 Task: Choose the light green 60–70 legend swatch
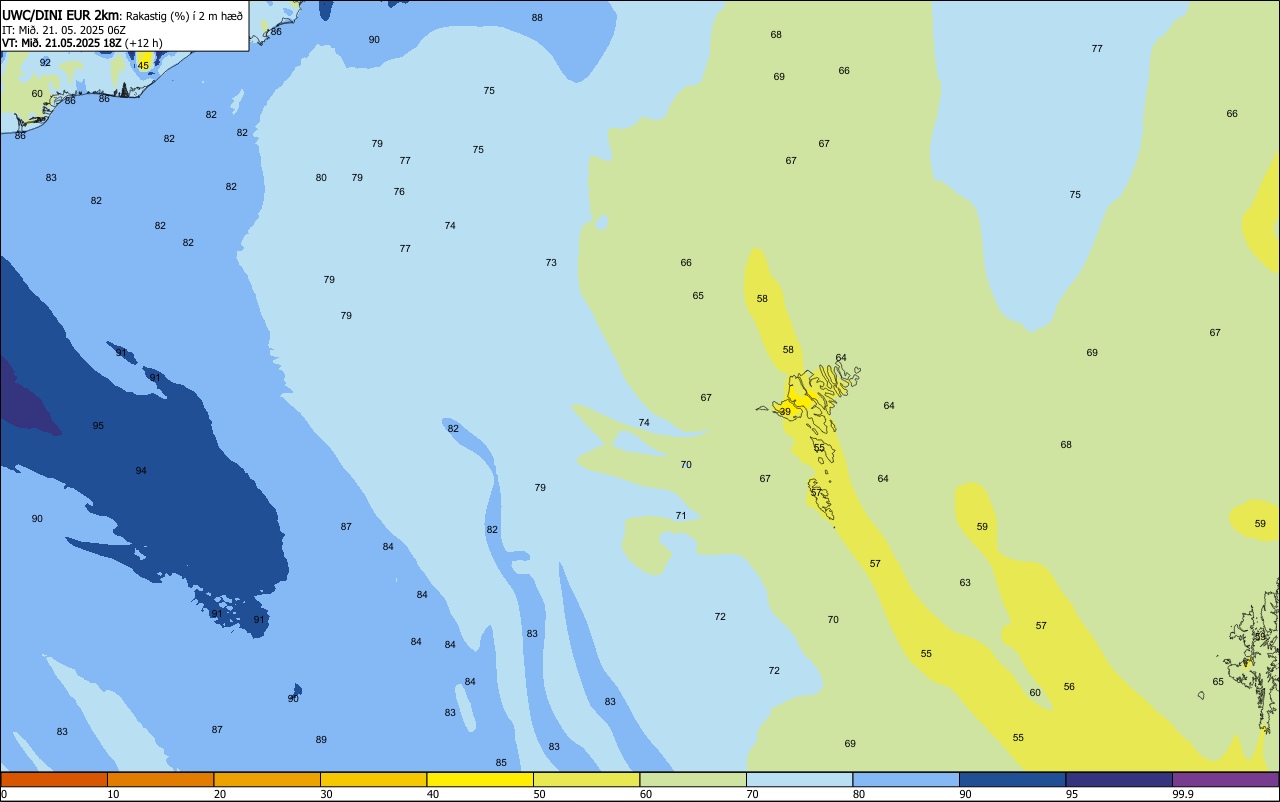tap(693, 779)
